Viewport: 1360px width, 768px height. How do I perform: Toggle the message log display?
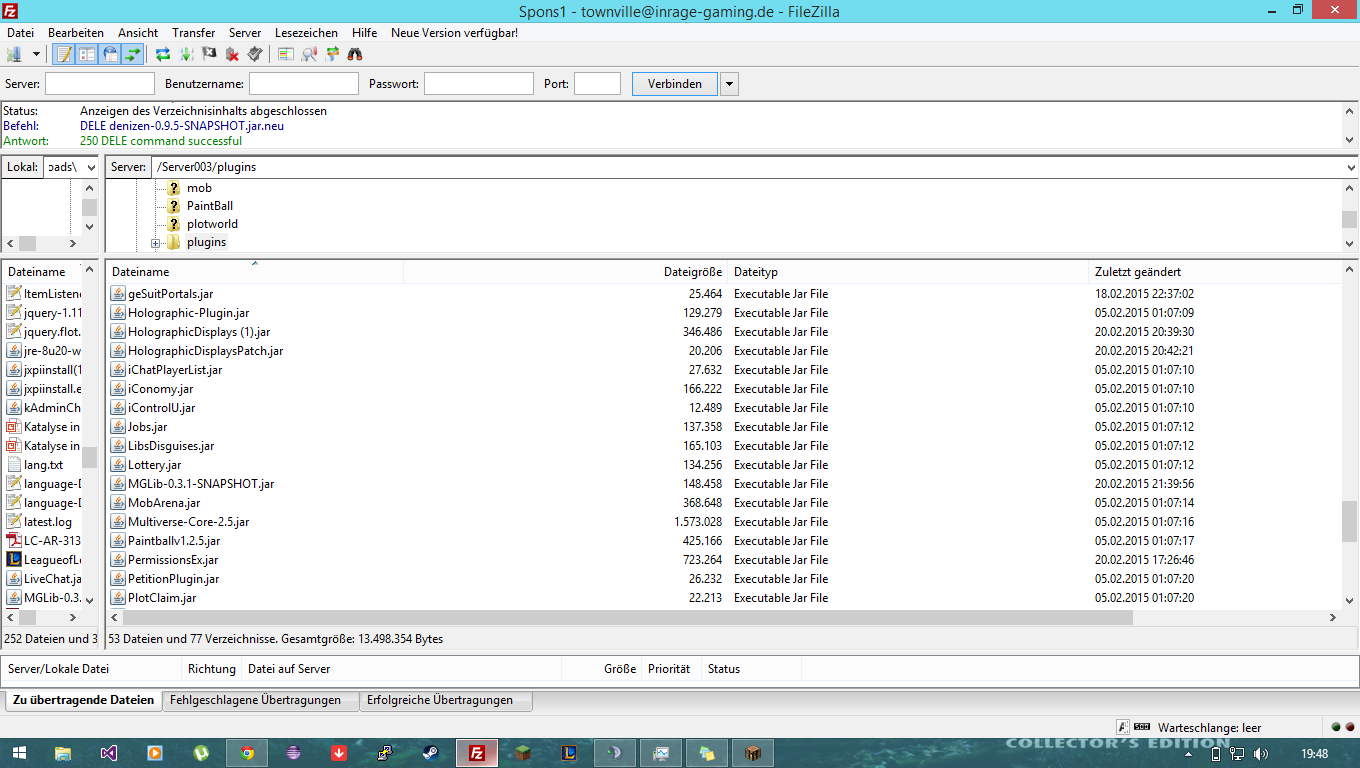point(64,54)
